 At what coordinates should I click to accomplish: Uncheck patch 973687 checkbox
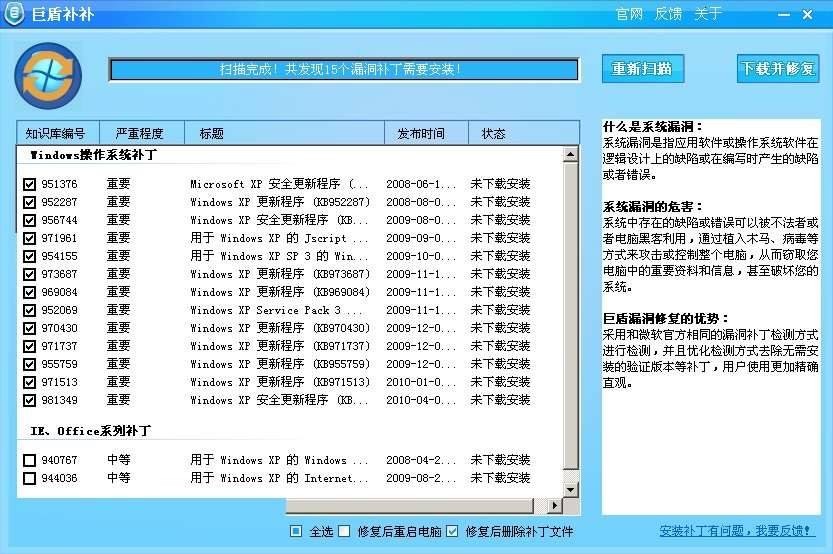click(29, 275)
